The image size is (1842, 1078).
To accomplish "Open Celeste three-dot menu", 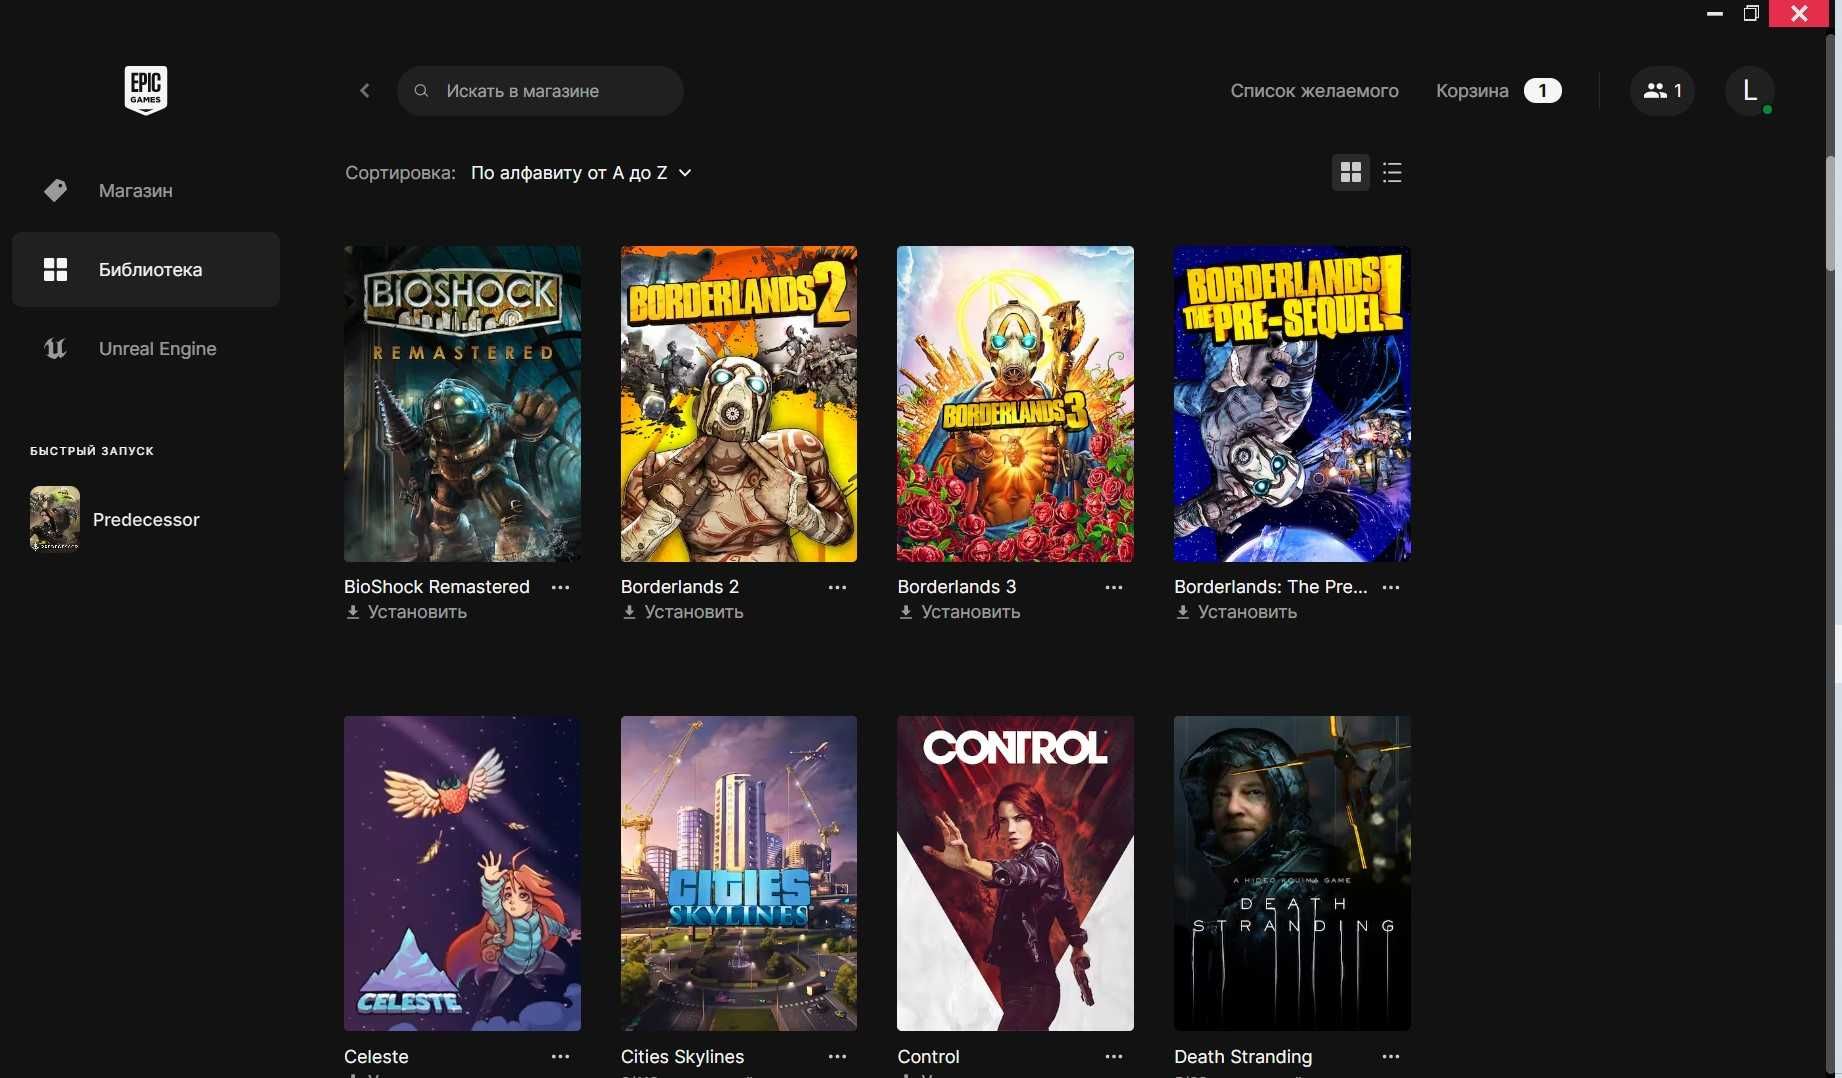I will (561, 1057).
